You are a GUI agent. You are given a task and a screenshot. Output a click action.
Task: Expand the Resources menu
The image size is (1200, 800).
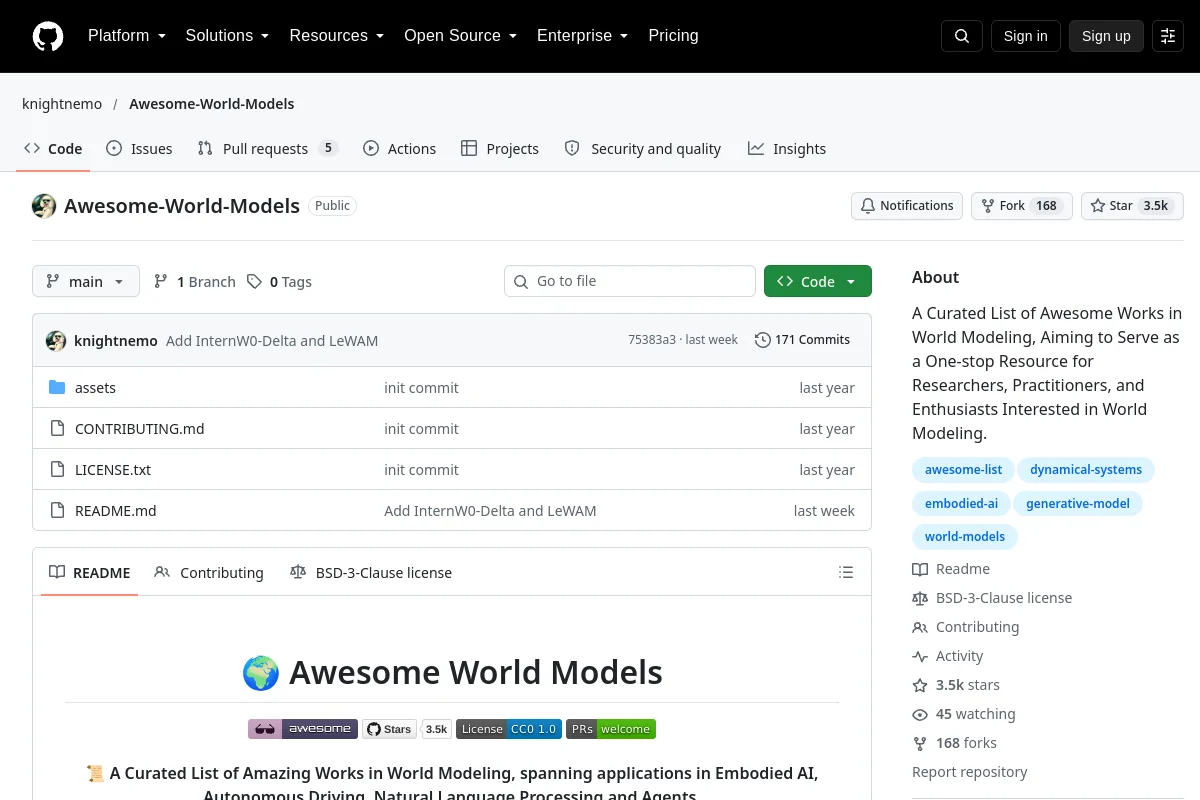(337, 36)
